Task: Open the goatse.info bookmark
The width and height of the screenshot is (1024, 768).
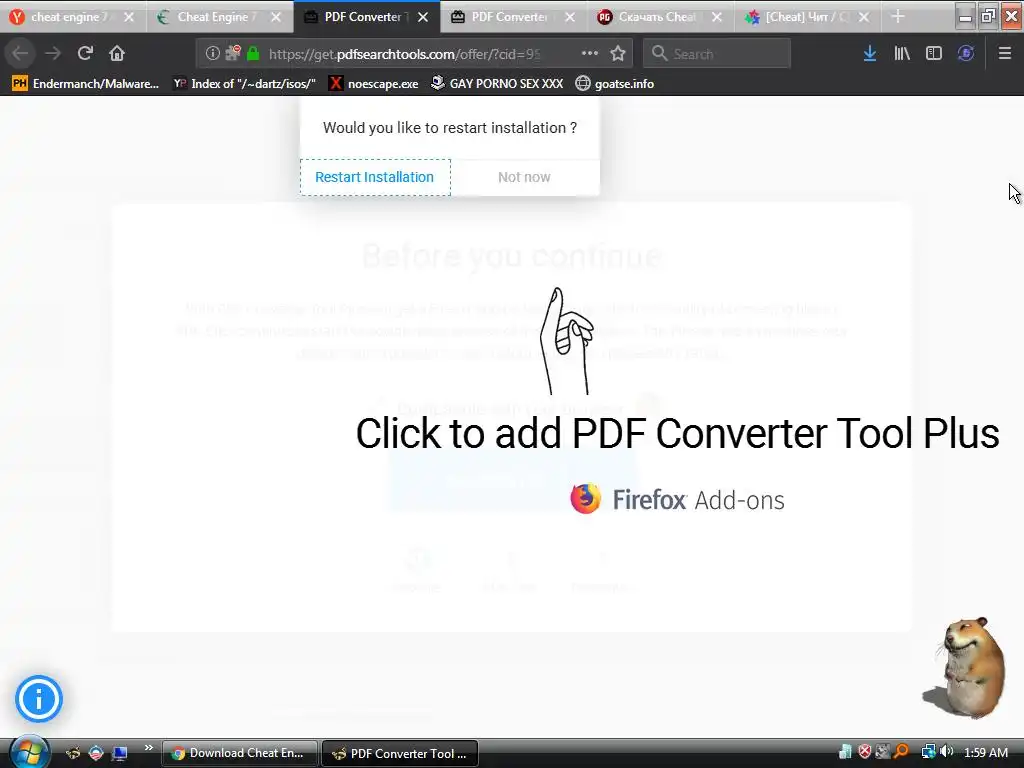Action: point(615,84)
